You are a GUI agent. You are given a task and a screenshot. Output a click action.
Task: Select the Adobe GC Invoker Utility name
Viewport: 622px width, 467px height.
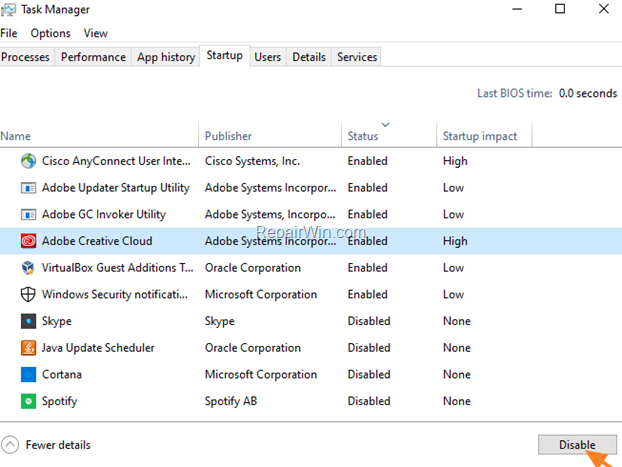pos(104,215)
